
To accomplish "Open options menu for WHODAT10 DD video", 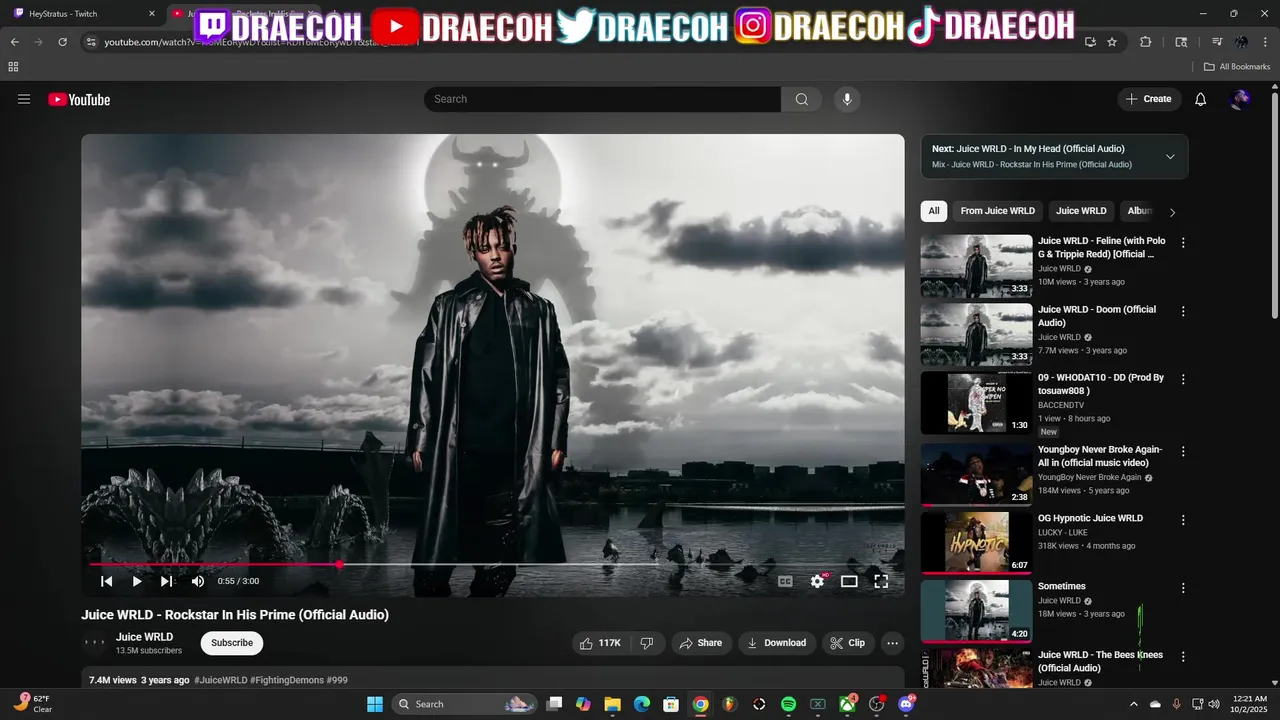I will (x=1183, y=380).
